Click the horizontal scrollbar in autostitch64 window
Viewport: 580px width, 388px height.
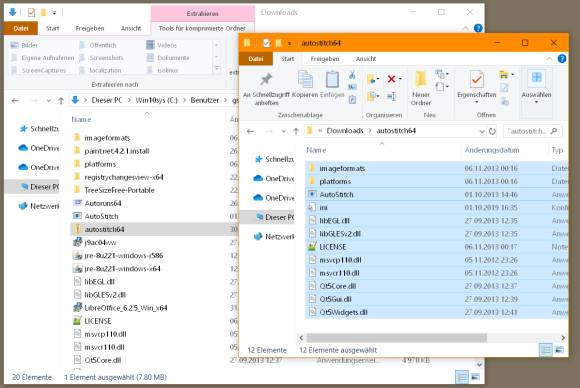(x=397, y=338)
